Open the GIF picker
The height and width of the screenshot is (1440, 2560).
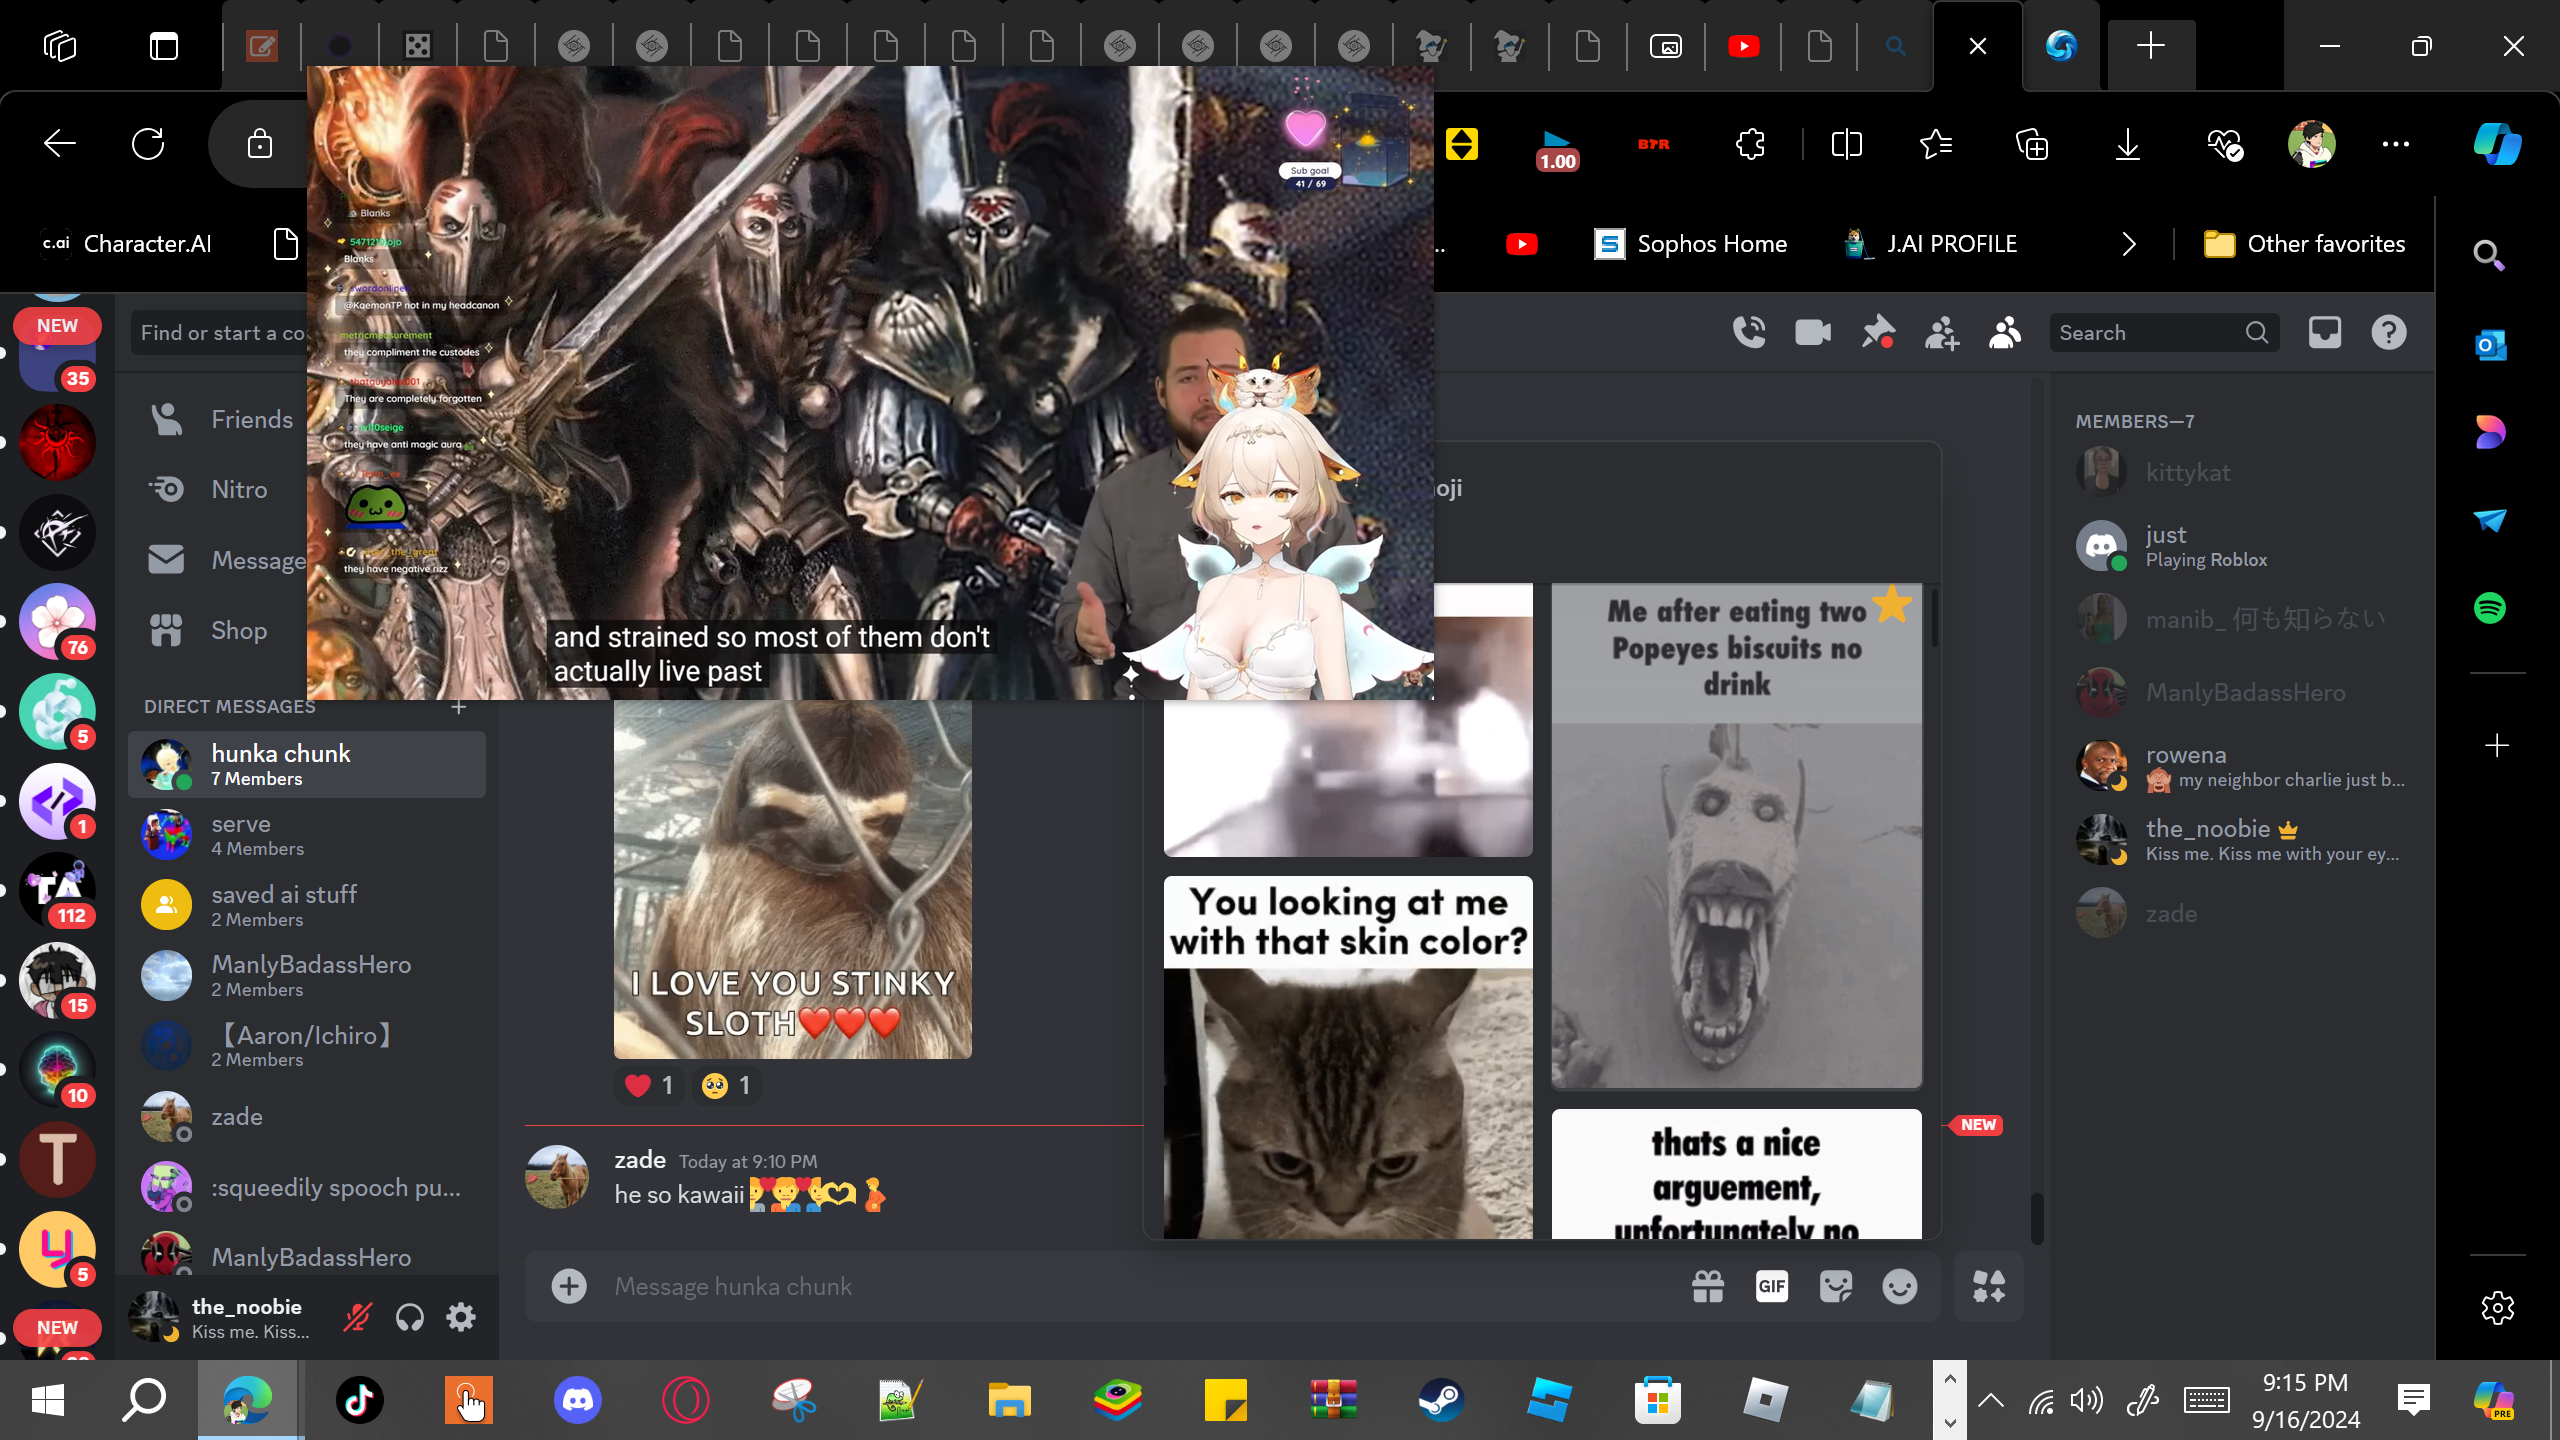(1772, 1286)
